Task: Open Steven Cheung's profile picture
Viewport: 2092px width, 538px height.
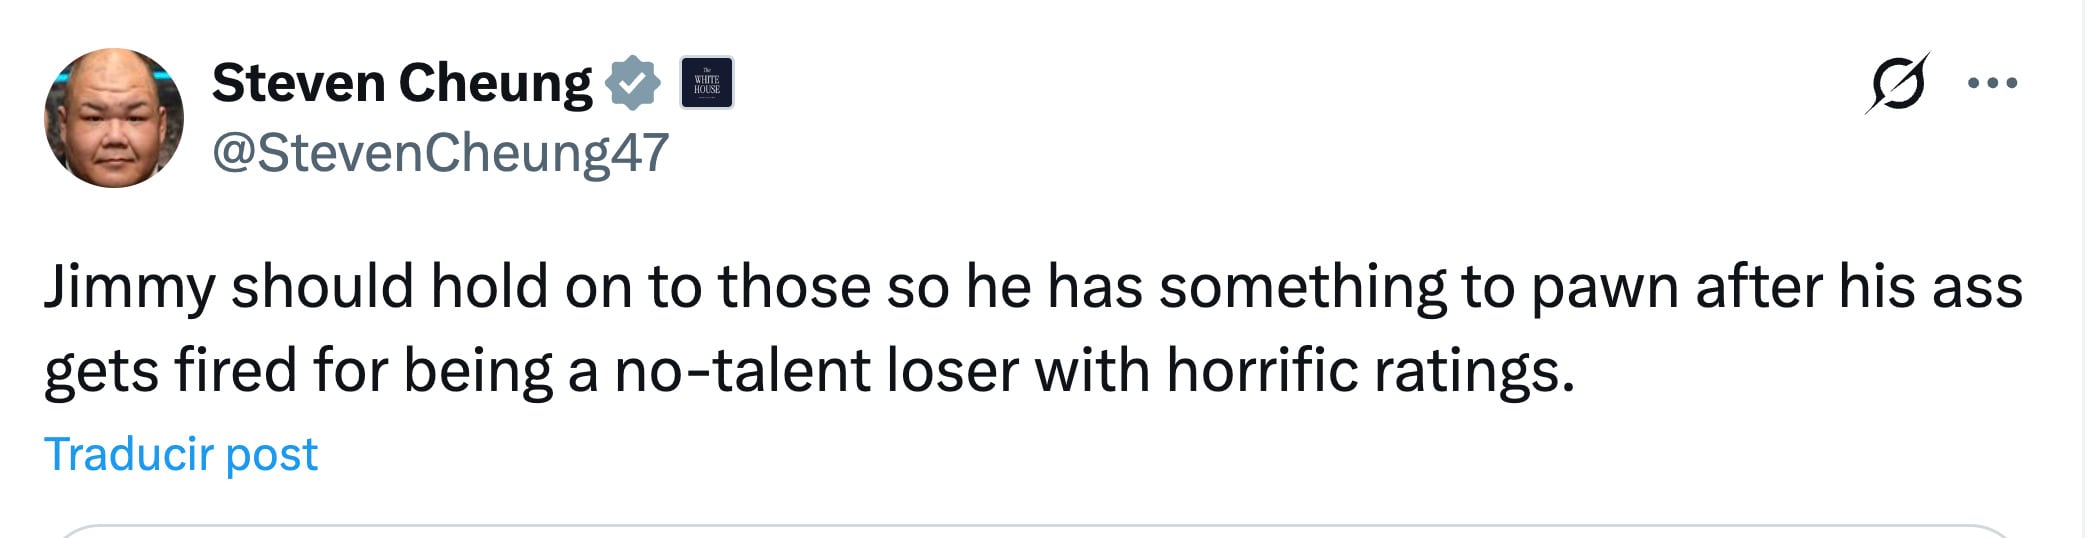Action: pyautogui.click(x=114, y=118)
